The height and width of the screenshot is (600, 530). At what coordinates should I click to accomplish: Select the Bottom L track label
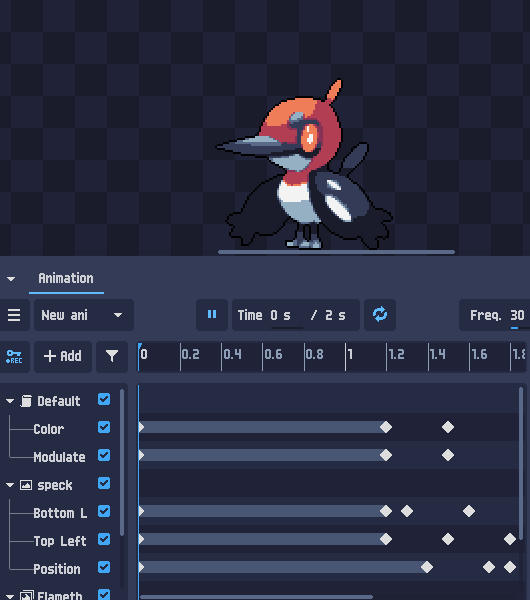pyautogui.click(x=60, y=513)
